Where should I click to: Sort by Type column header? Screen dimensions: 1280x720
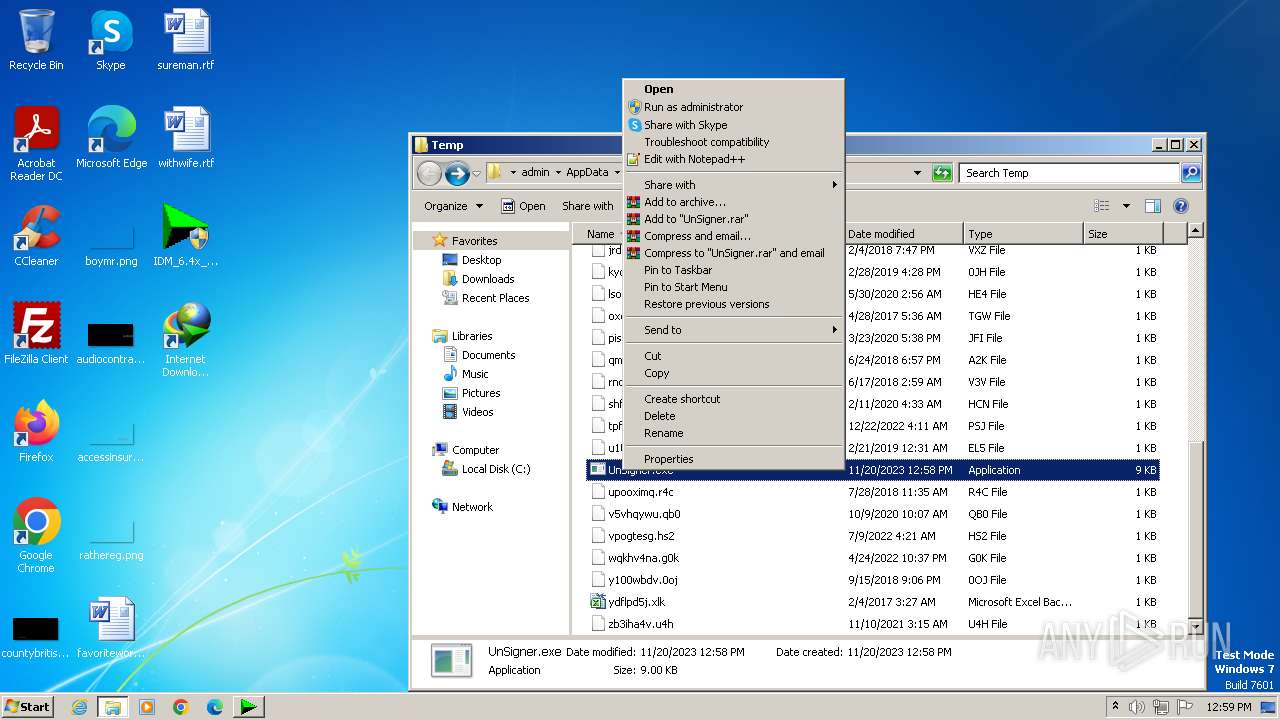[1024, 234]
